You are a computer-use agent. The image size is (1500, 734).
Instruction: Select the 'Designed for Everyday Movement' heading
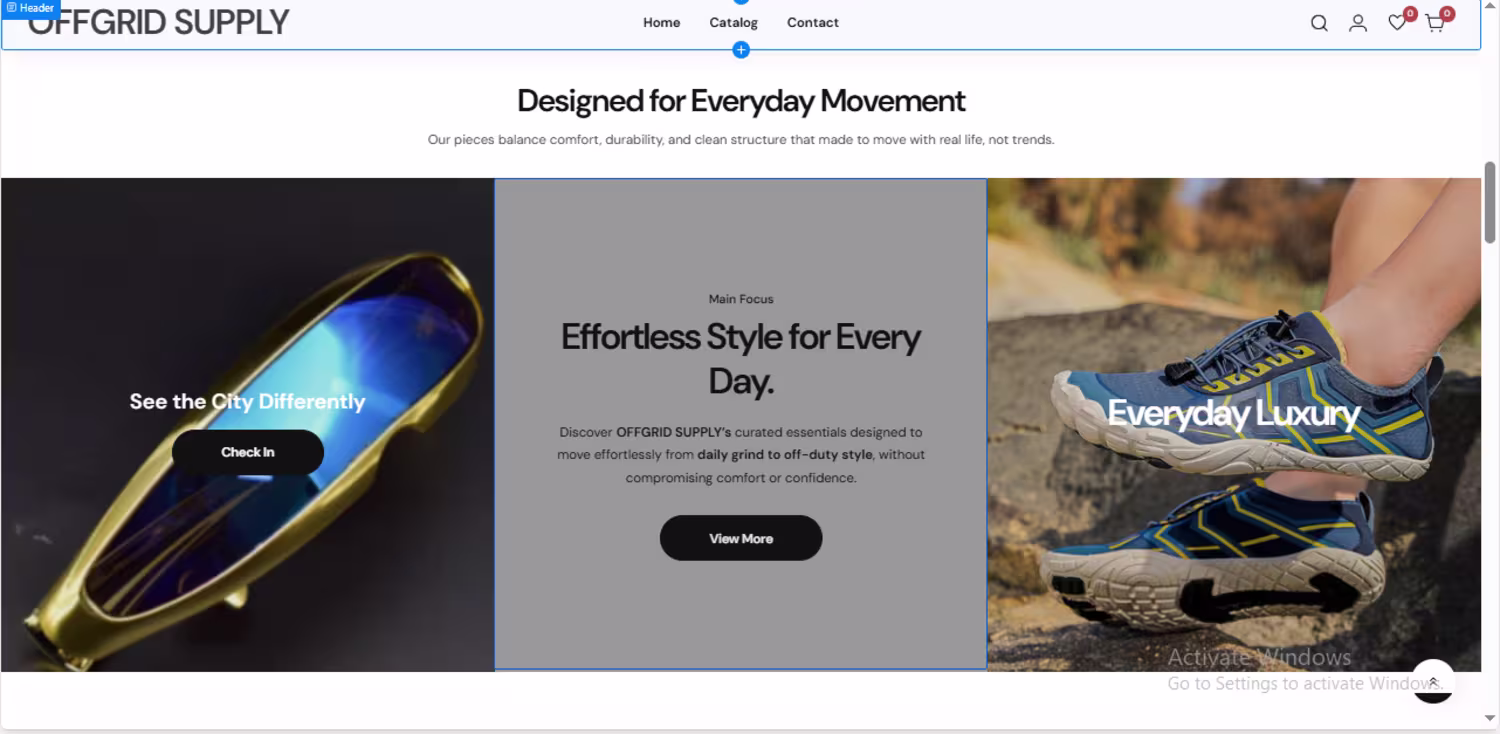[x=741, y=101]
